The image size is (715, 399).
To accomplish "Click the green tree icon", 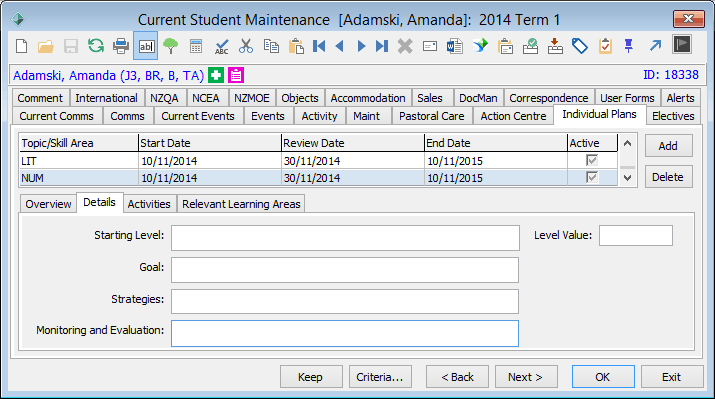I will pyautogui.click(x=171, y=46).
